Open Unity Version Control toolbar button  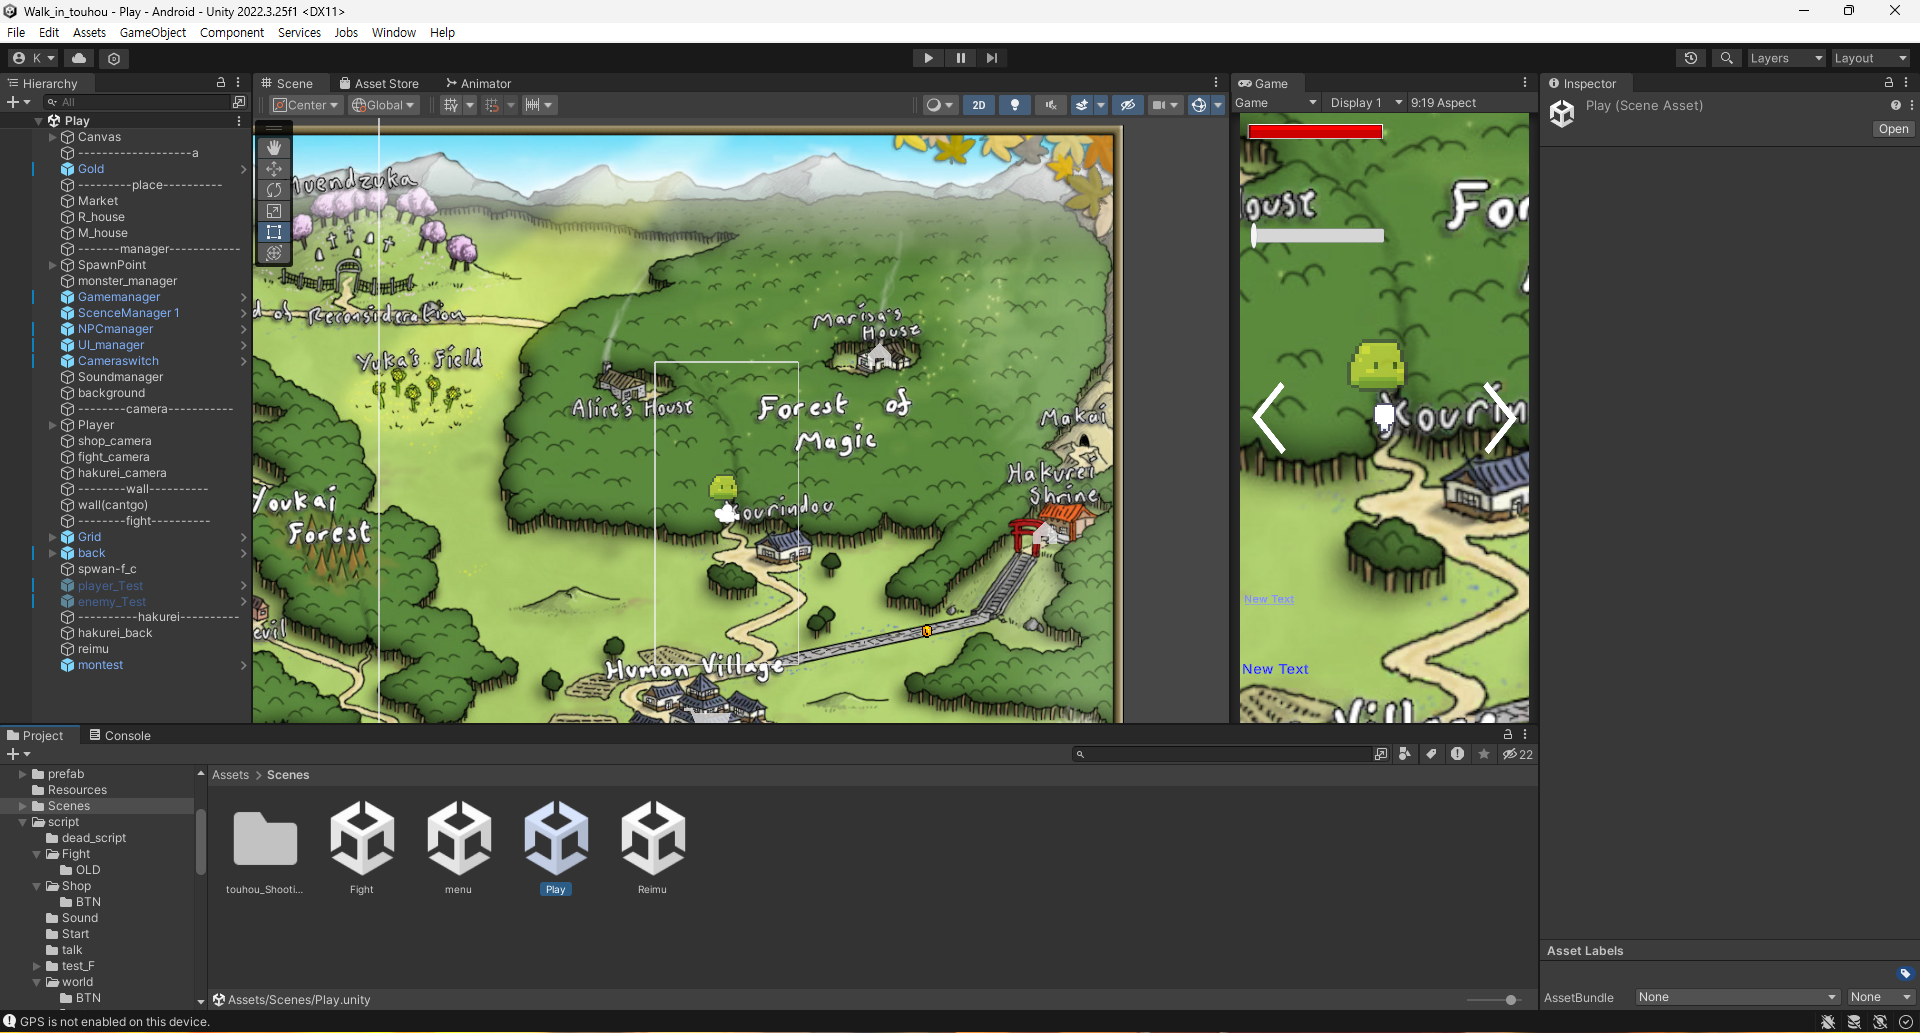[x=114, y=58]
